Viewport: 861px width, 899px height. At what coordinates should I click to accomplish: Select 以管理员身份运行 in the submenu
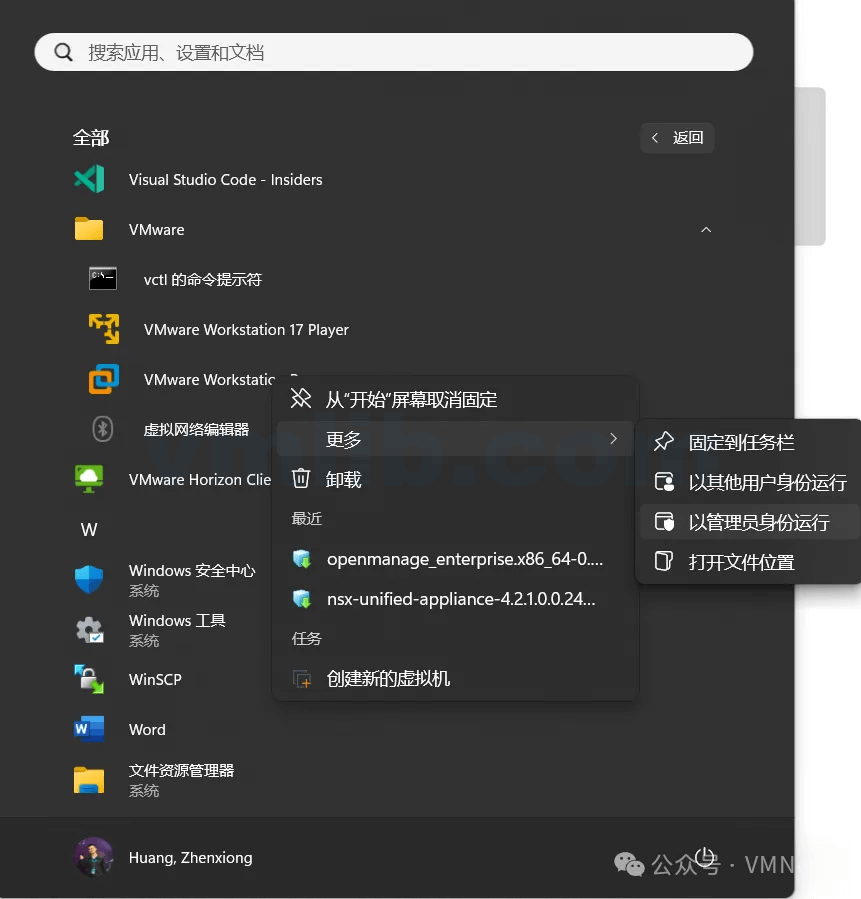click(758, 522)
